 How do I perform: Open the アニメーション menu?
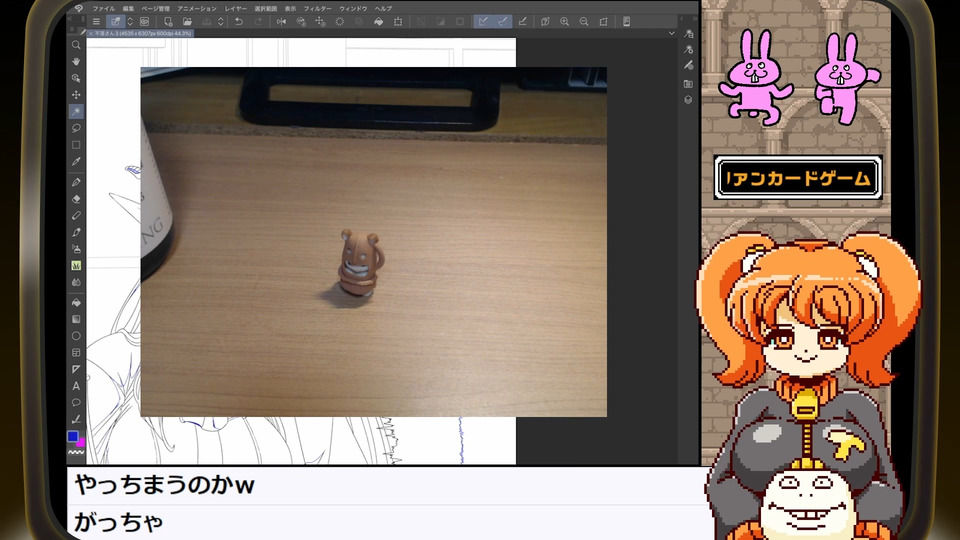pos(197,9)
